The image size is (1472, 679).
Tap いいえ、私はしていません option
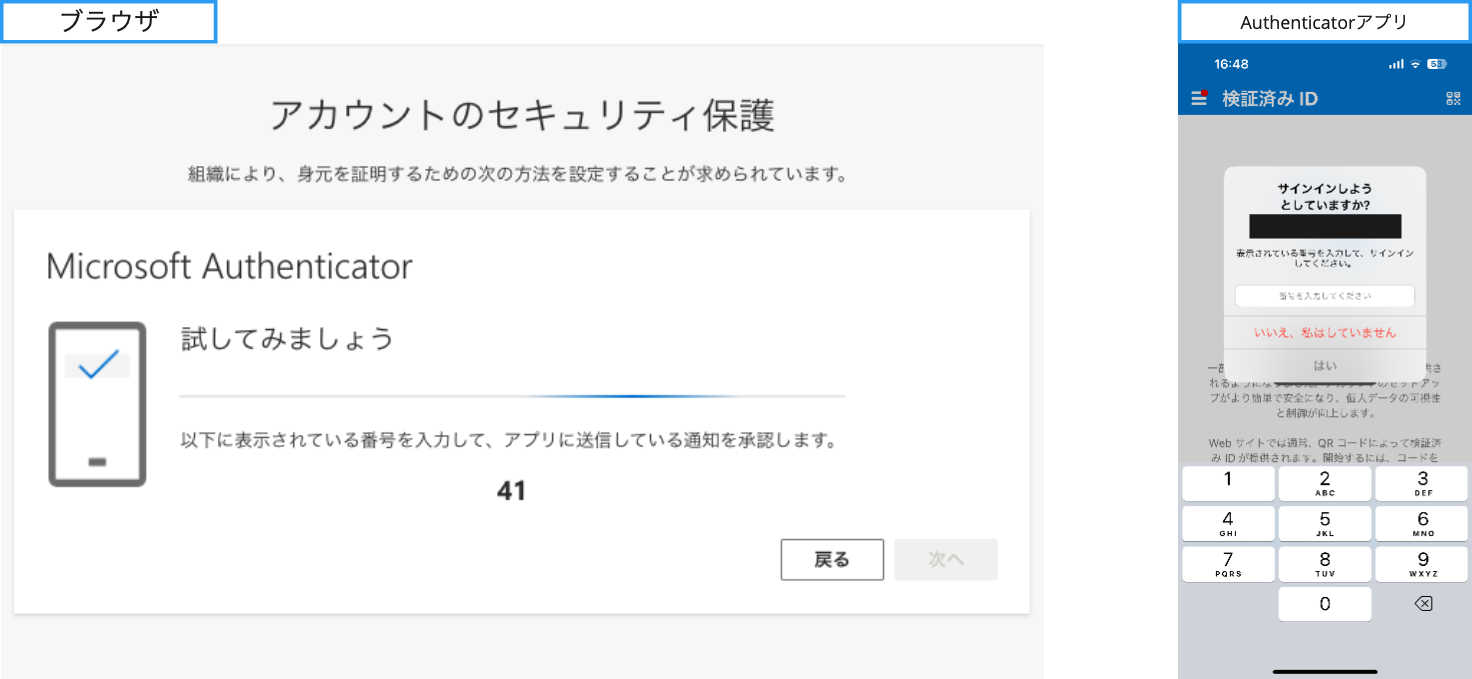click(1325, 332)
